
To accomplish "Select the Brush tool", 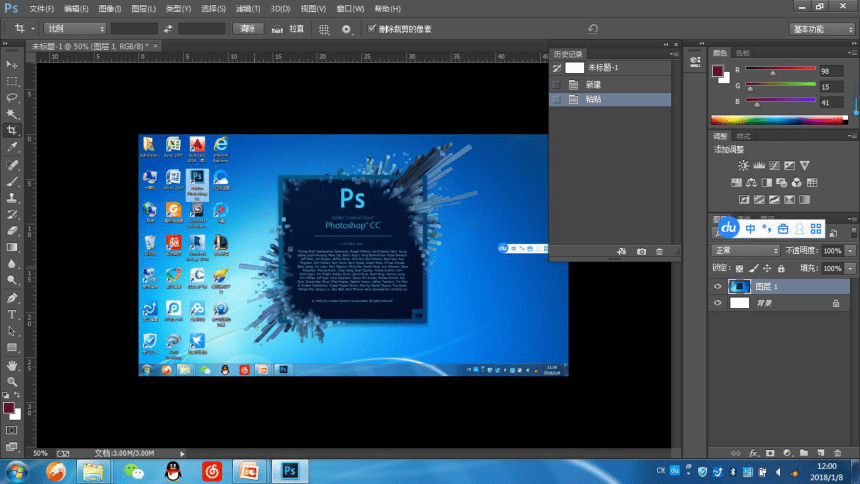I will pos(12,182).
